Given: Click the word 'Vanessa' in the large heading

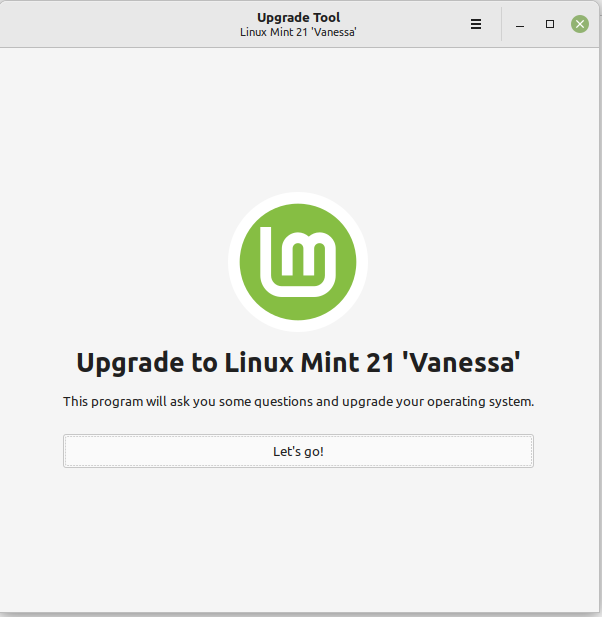Looking at the screenshot, I should (461, 362).
